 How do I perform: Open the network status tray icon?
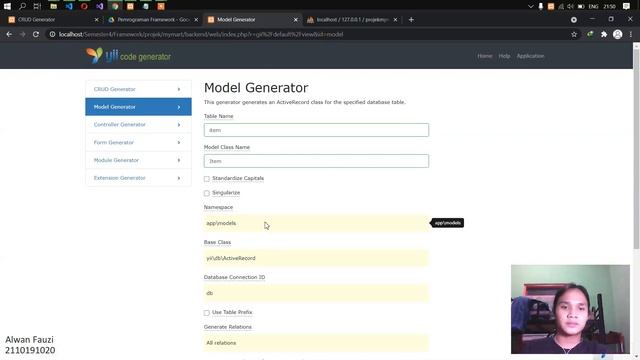point(561,6)
